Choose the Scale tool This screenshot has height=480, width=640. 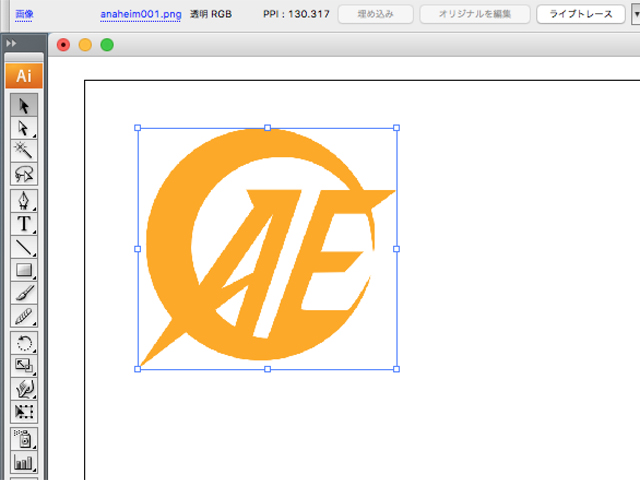[24, 365]
